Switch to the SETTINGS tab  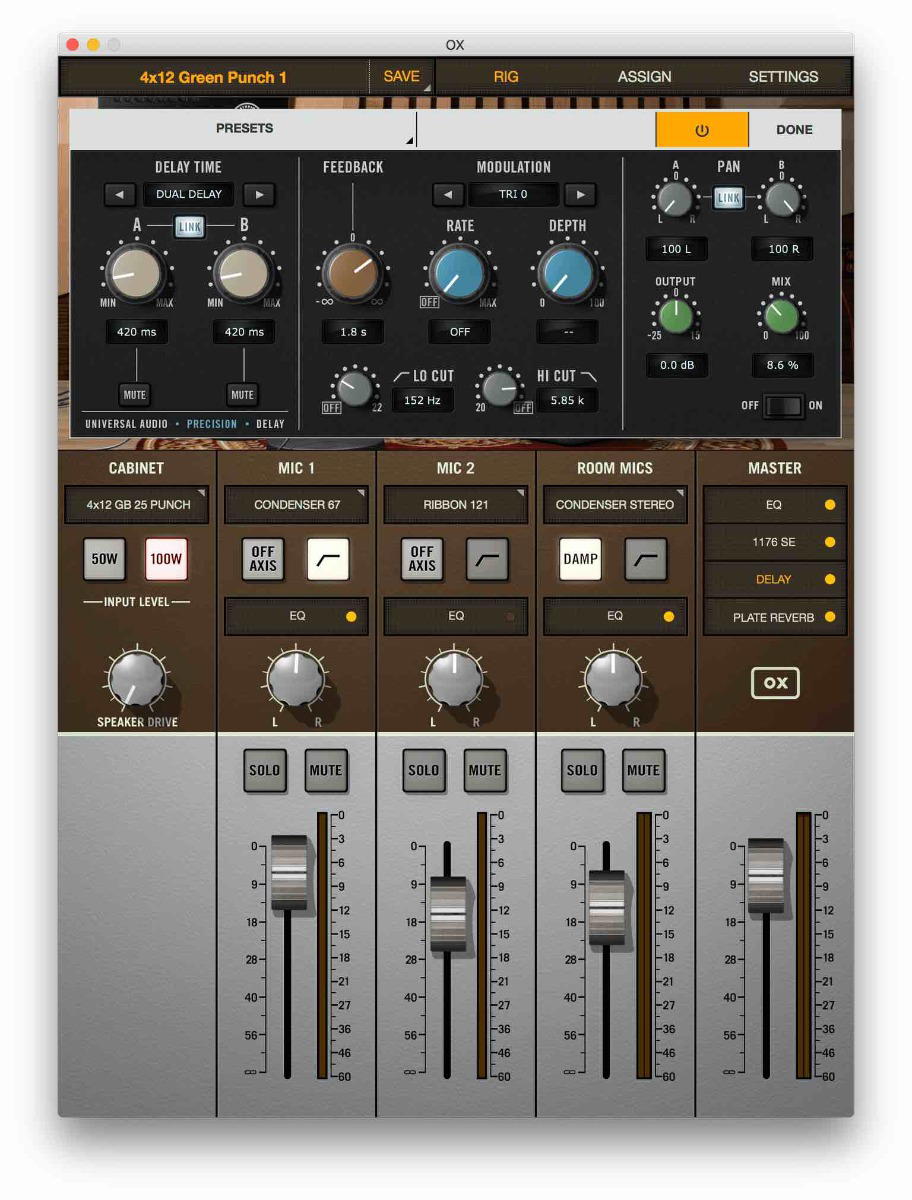tap(783, 77)
